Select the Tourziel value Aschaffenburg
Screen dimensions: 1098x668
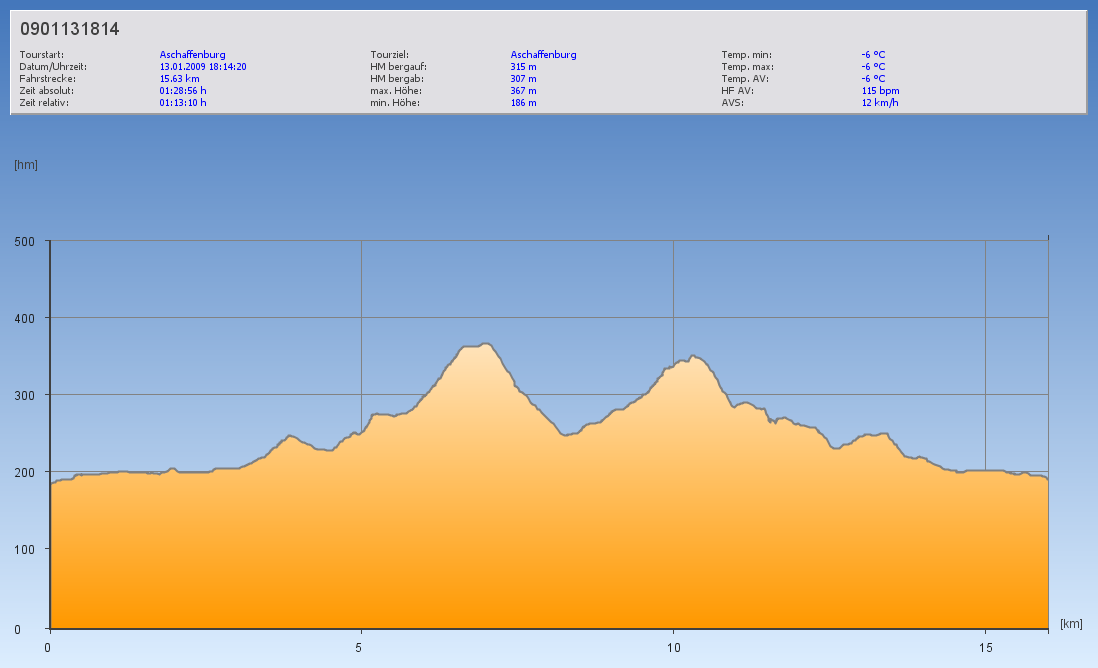[x=543, y=55]
